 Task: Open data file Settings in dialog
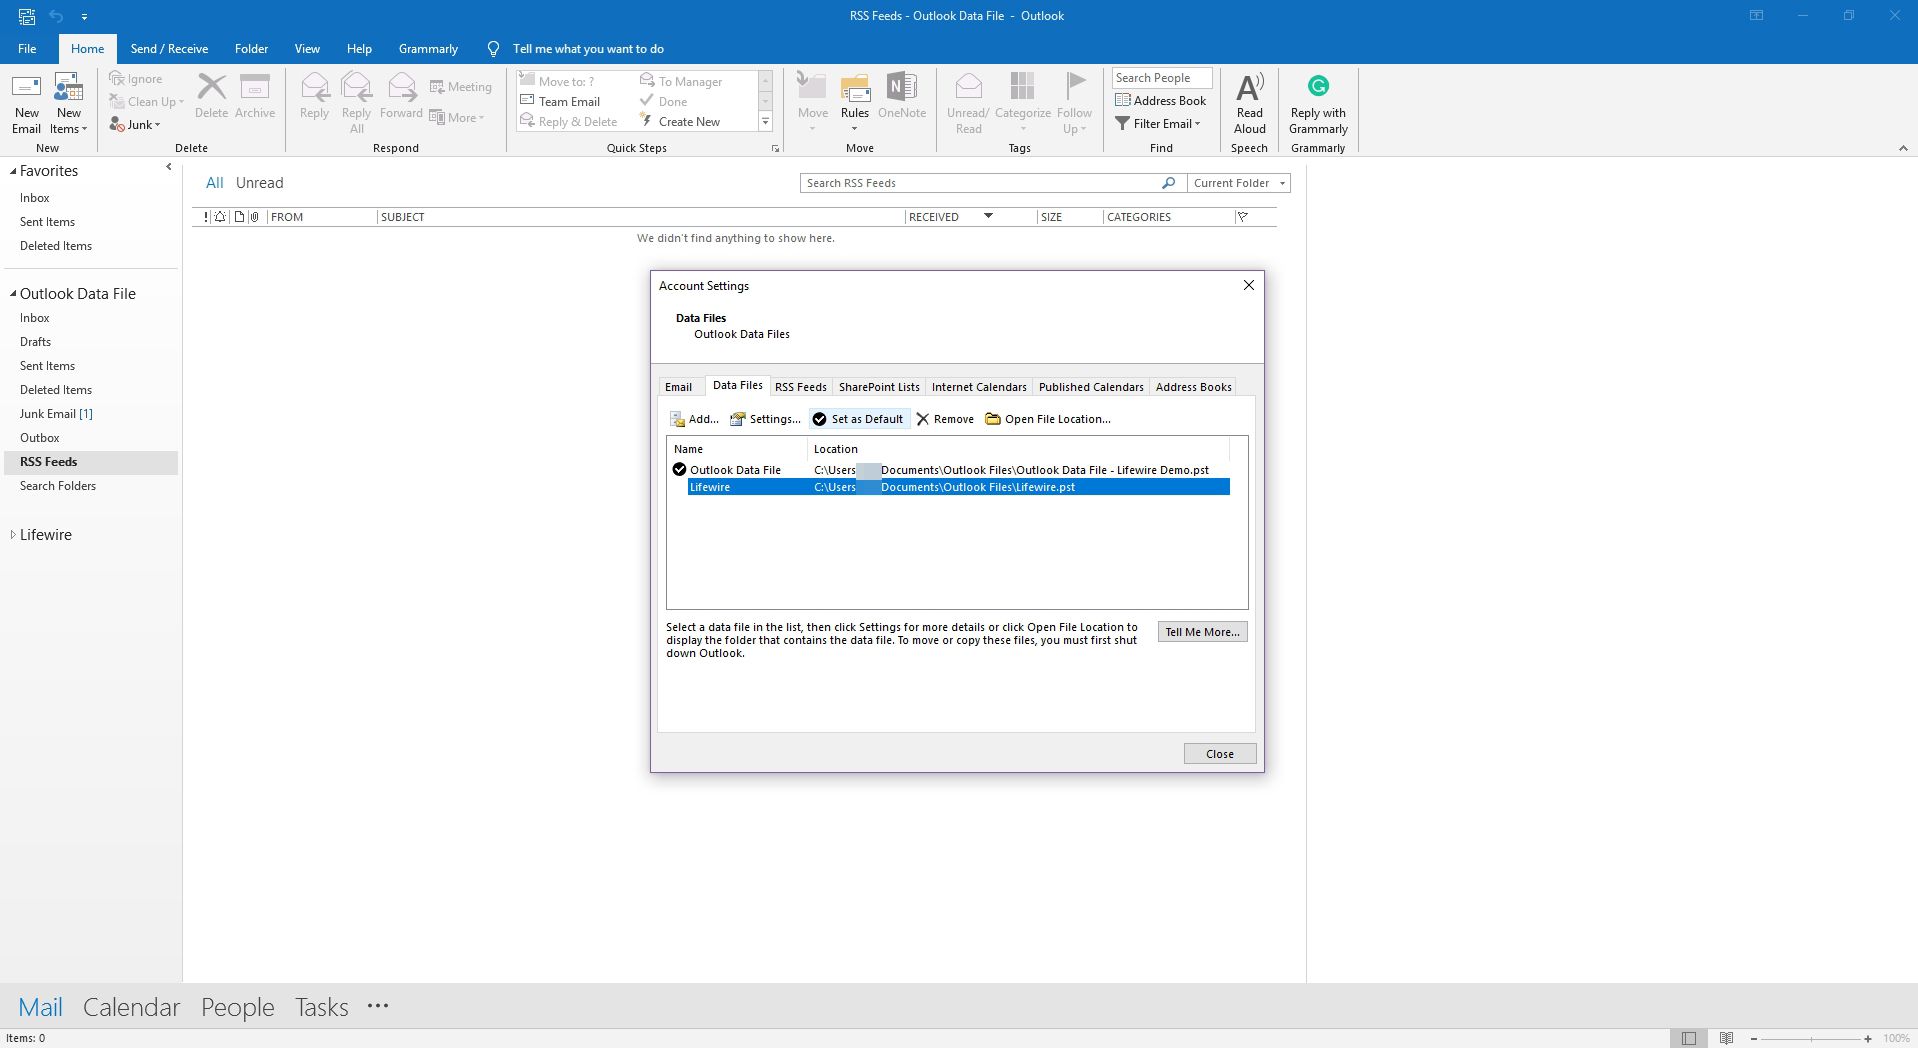[x=765, y=419]
